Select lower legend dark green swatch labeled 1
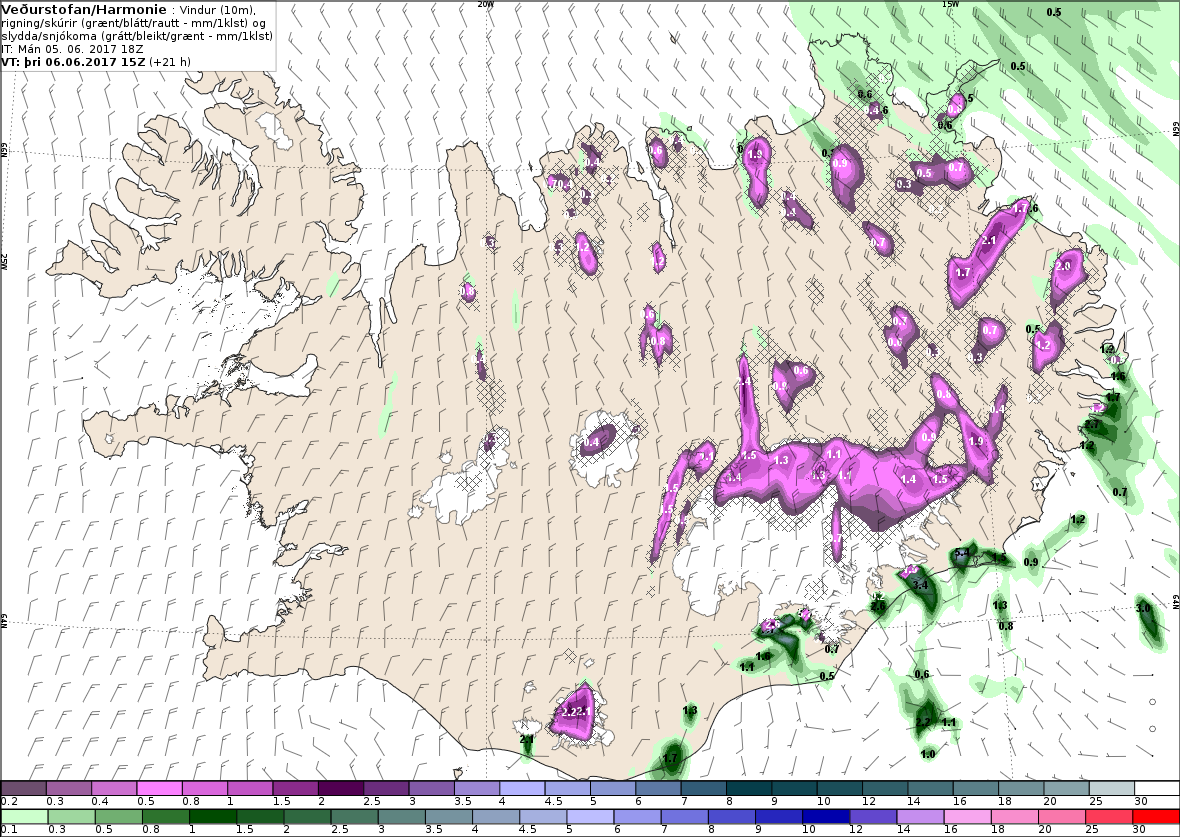This screenshot has height=837, width=1180. click(x=211, y=817)
